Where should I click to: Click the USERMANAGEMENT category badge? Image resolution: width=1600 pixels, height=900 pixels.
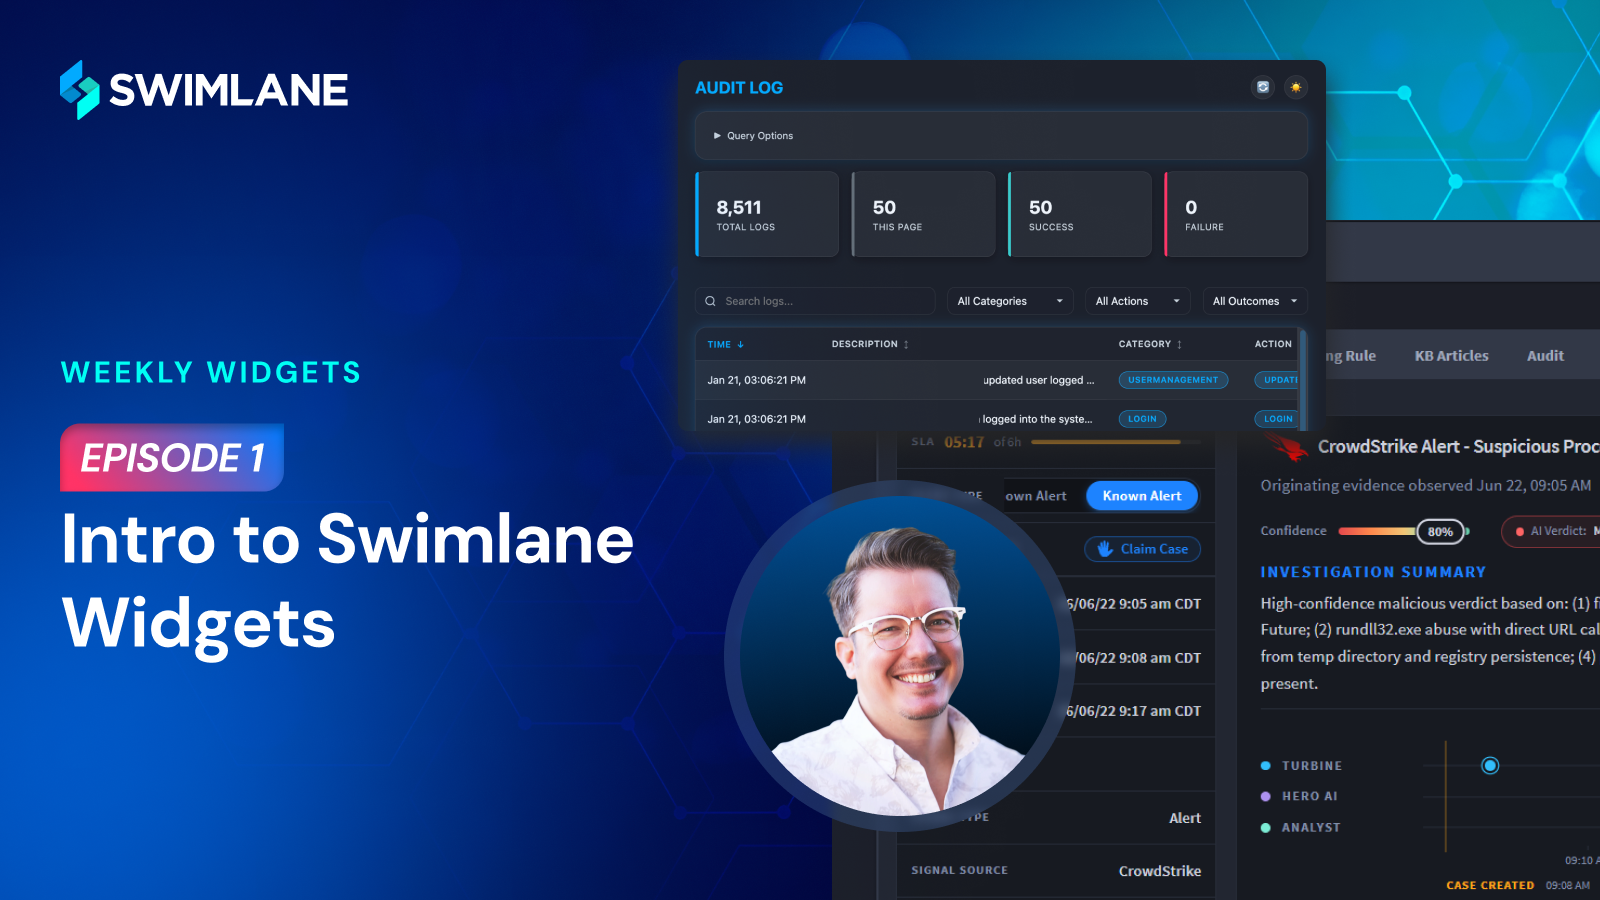1173,380
